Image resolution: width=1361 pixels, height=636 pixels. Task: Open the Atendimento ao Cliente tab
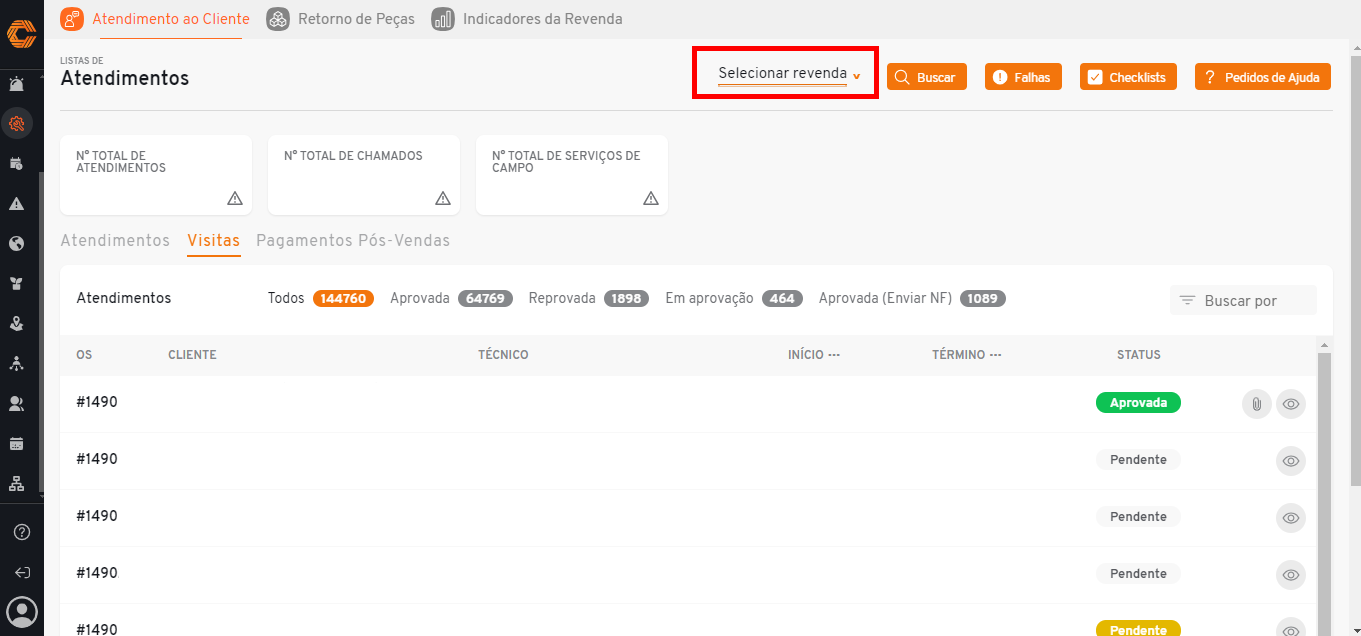[155, 19]
